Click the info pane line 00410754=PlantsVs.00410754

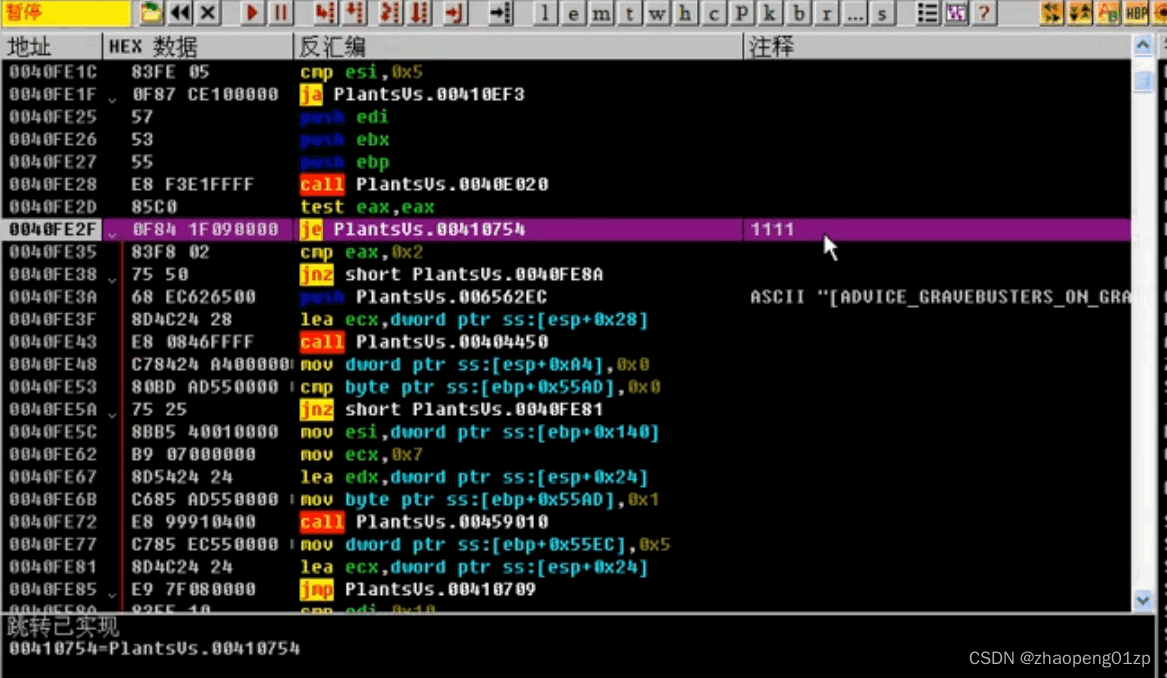154,648
